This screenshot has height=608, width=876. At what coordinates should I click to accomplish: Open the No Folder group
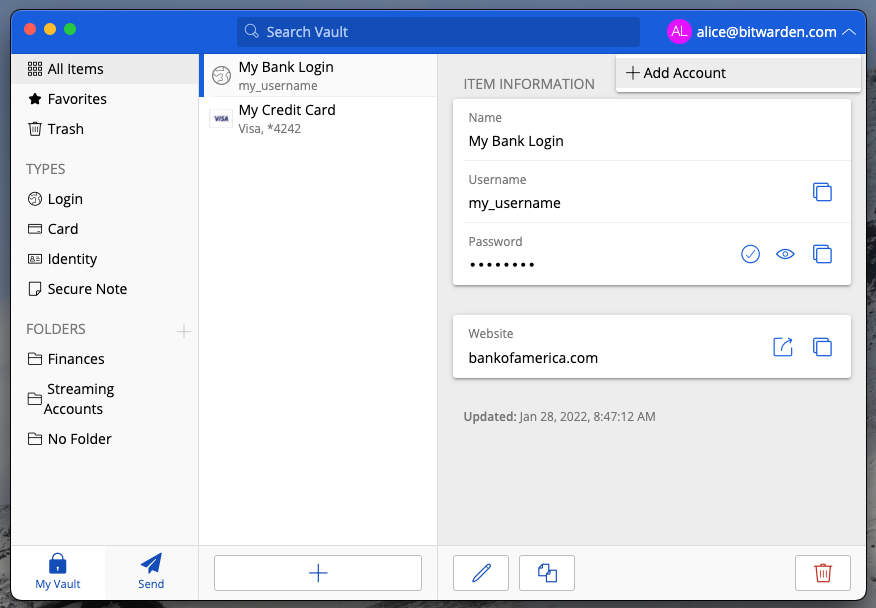105,439
